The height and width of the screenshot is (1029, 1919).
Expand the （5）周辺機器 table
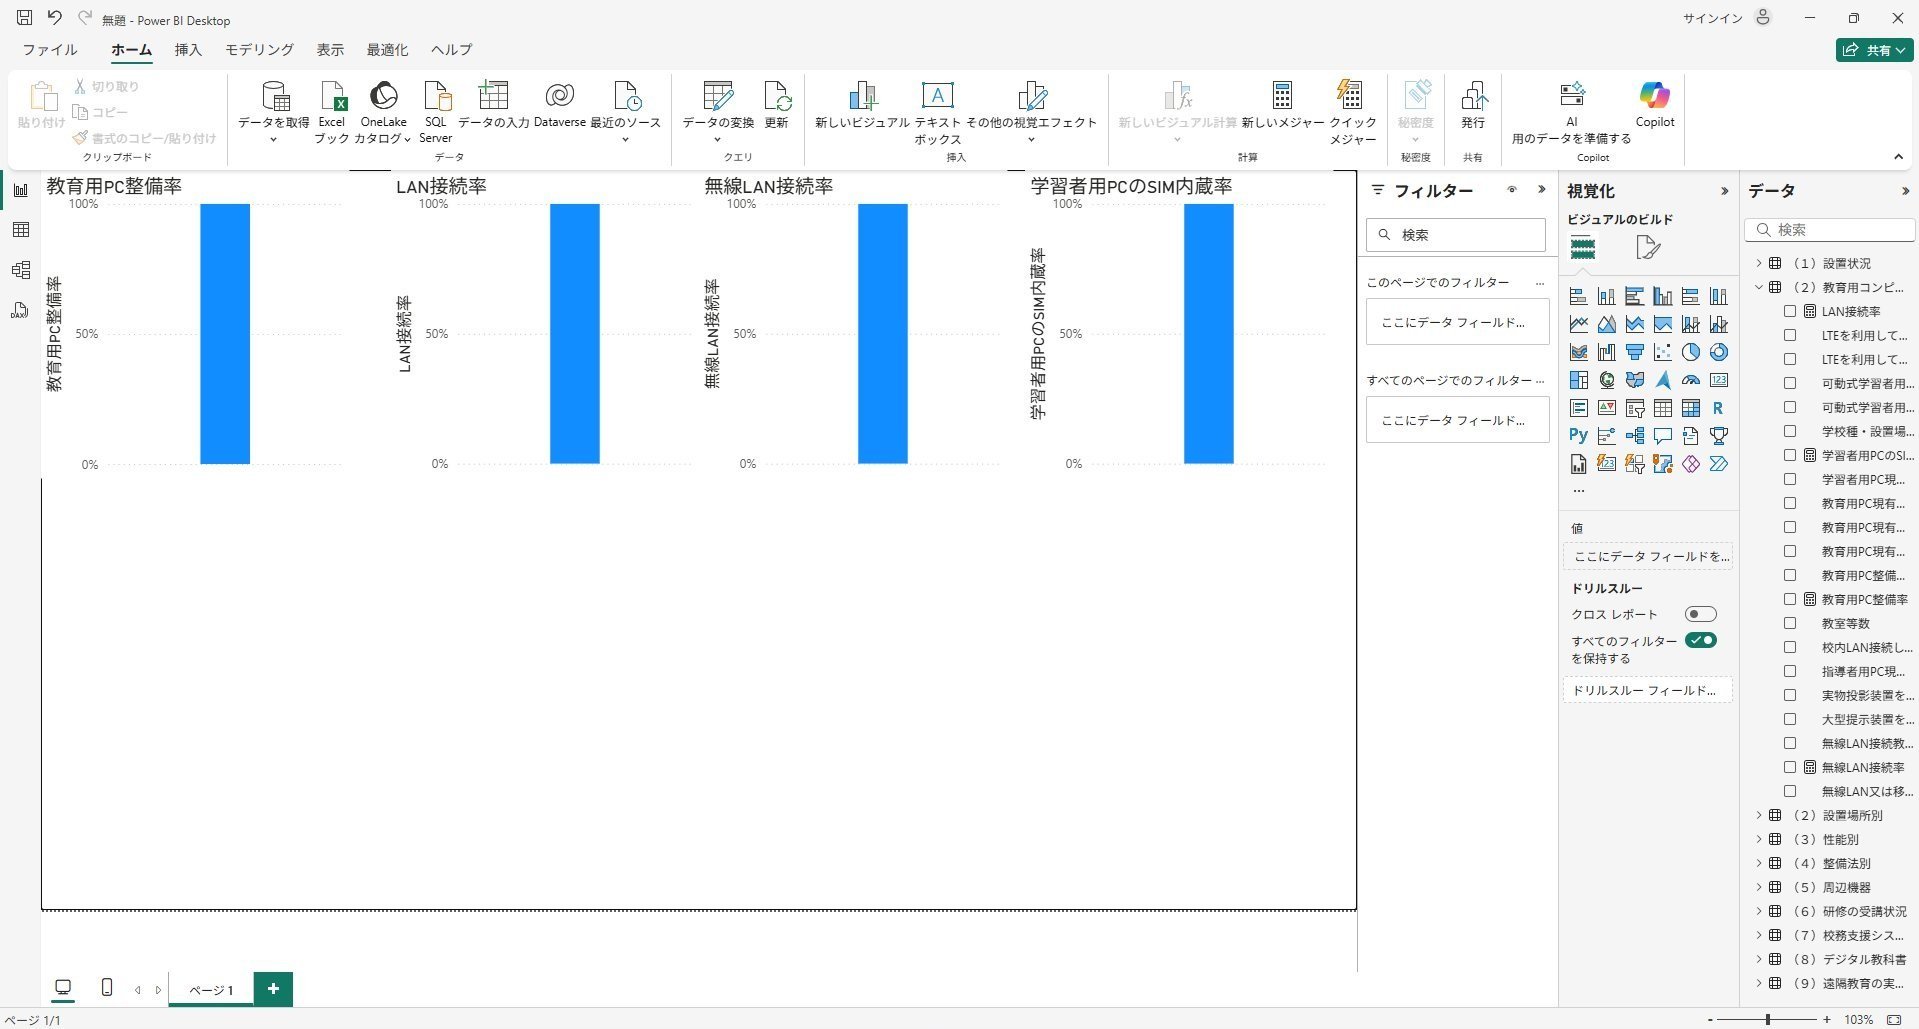tap(1759, 887)
